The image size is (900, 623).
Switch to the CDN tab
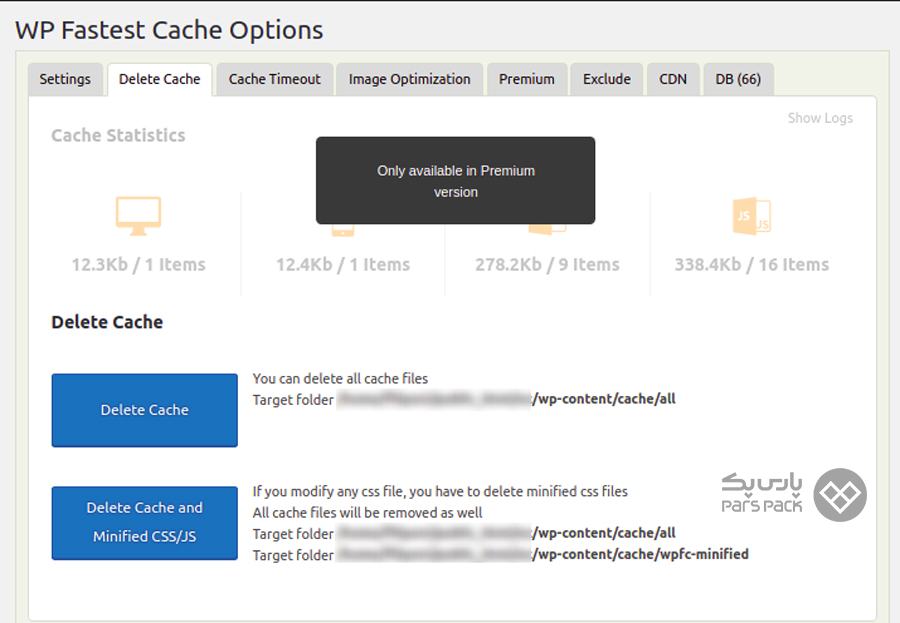[x=673, y=79]
